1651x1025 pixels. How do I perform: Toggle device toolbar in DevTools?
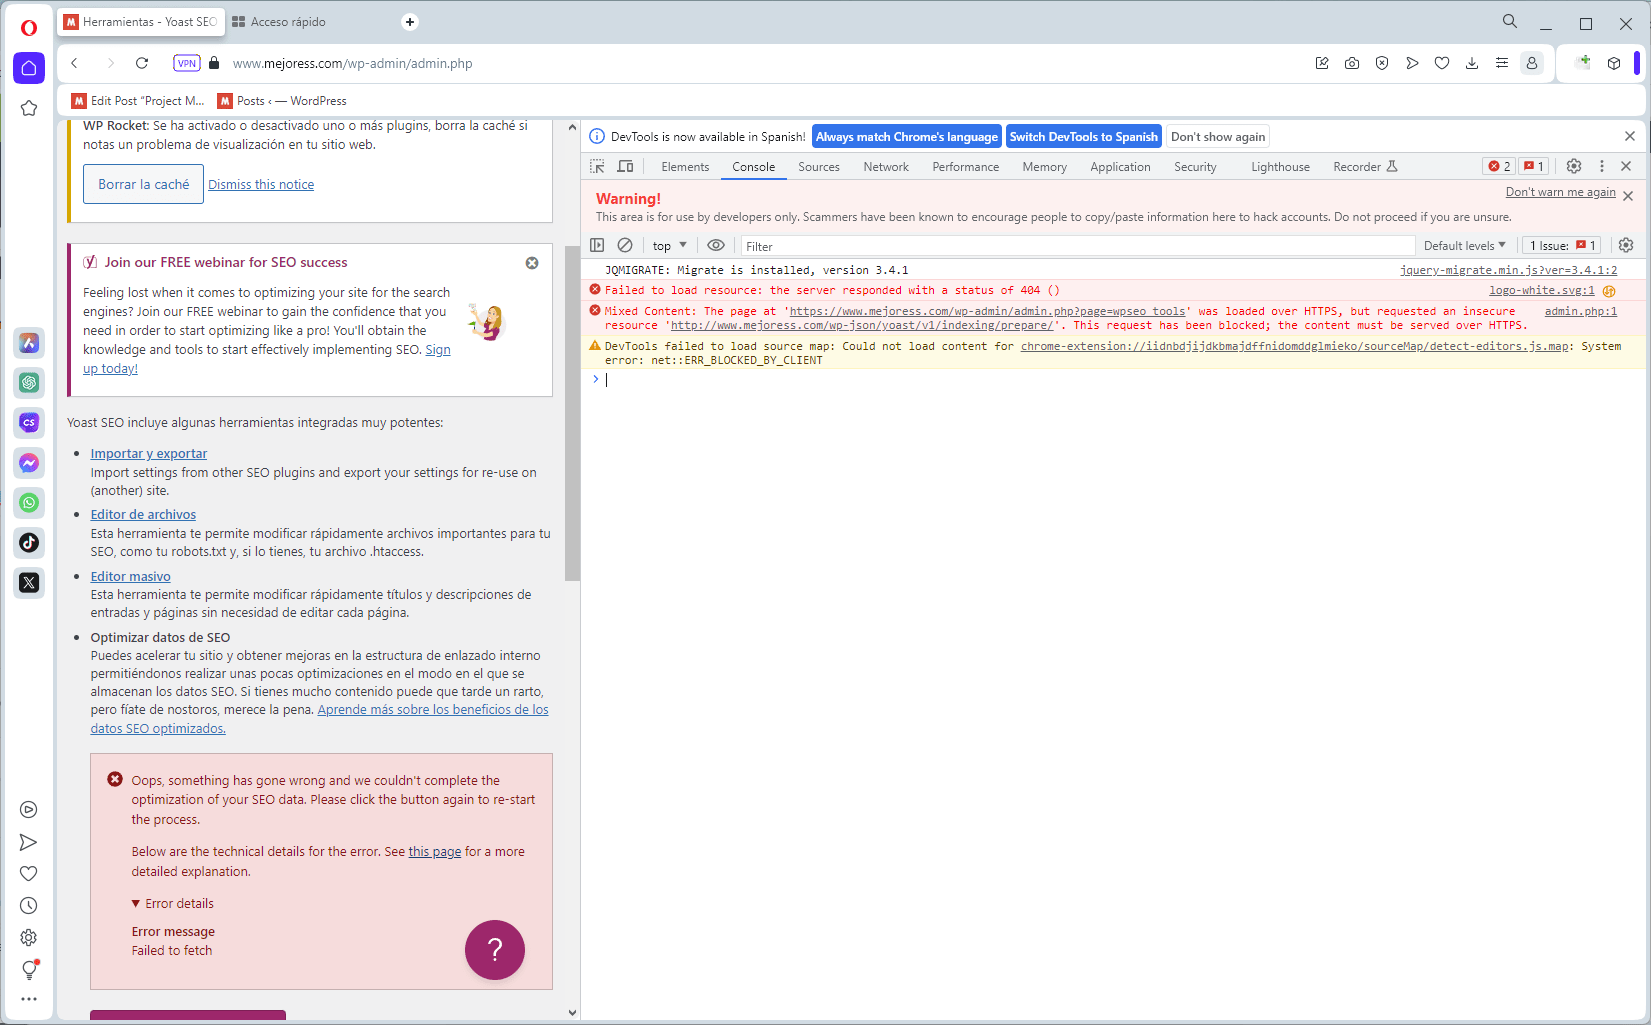coord(625,167)
